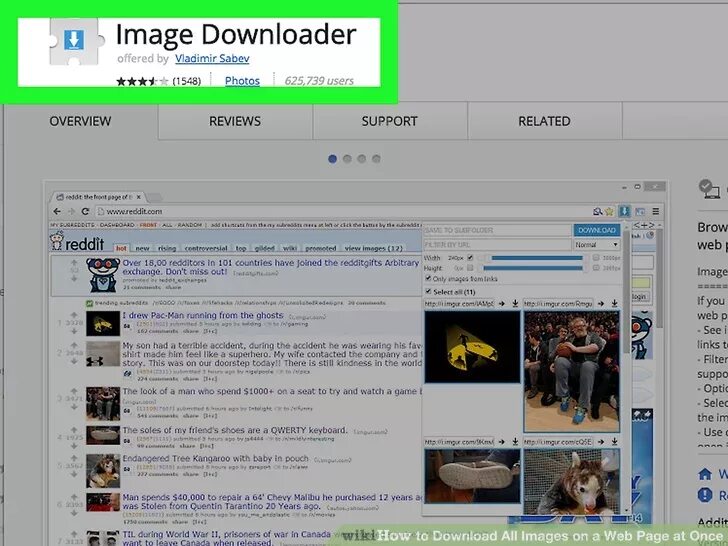Select the third screenshot carousel dot
728x546 pixels.
click(x=361, y=159)
